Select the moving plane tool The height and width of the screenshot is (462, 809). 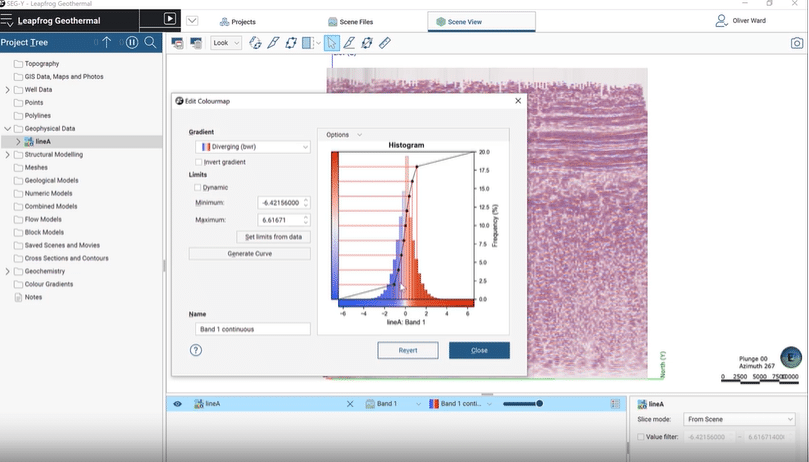point(290,43)
